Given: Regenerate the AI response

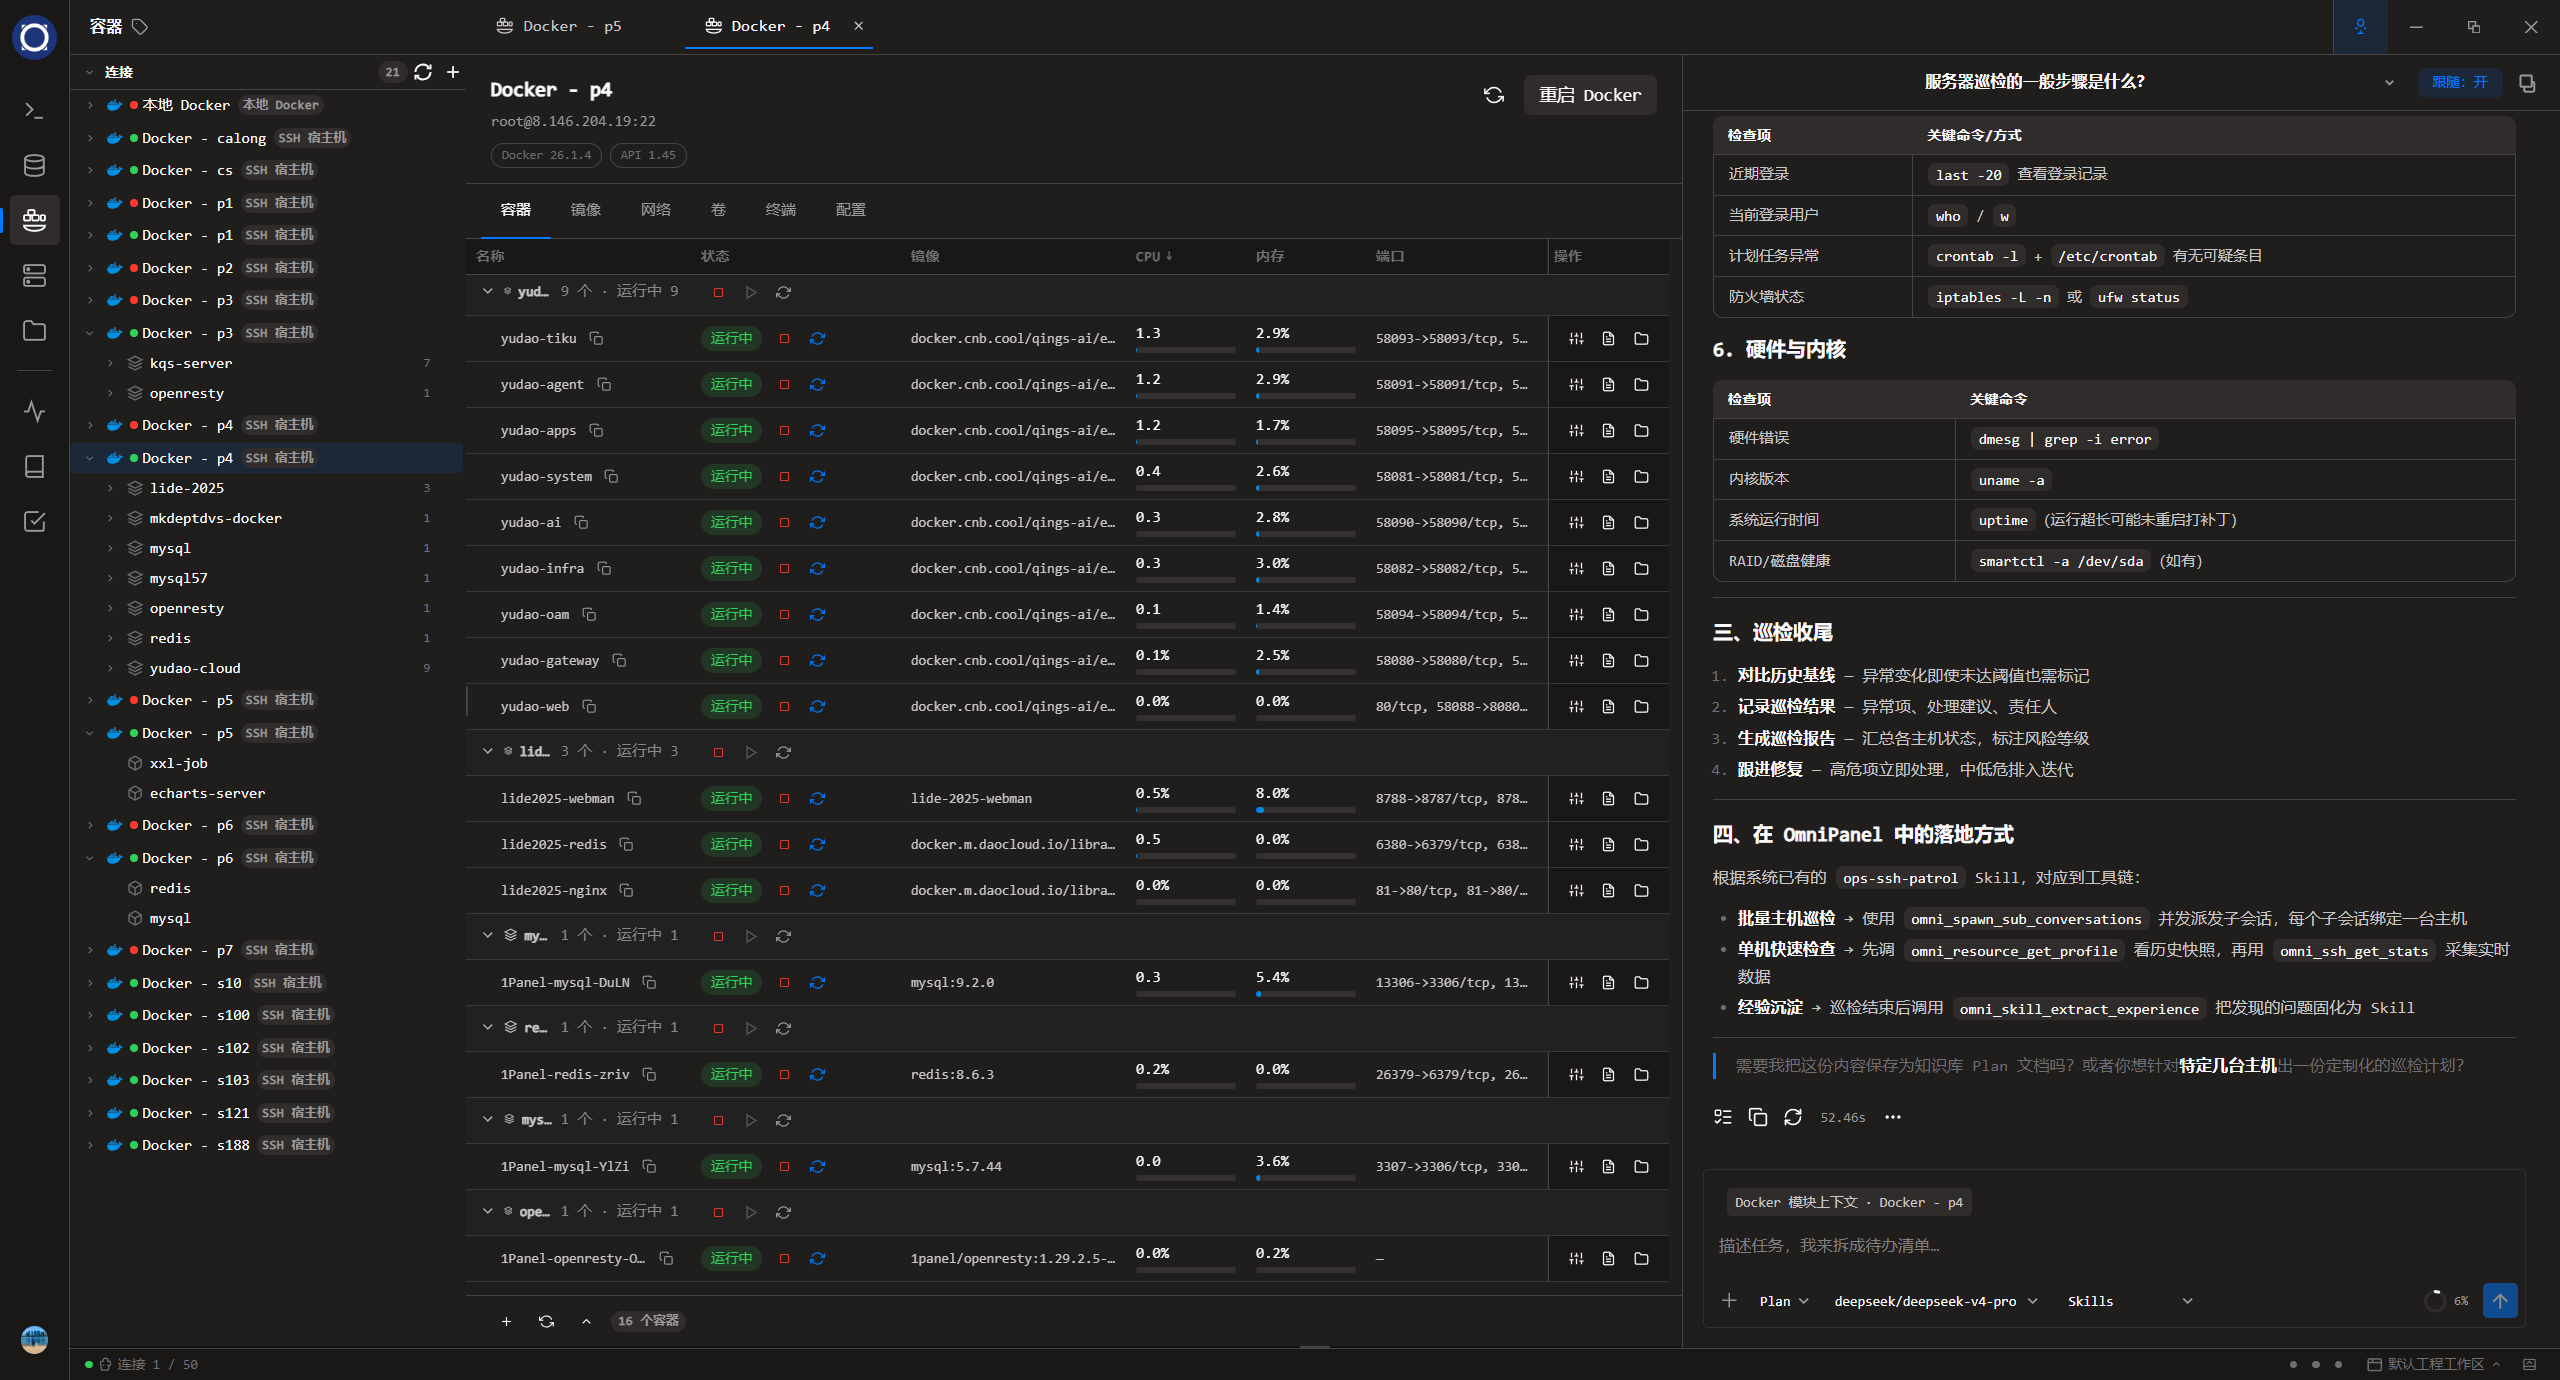Looking at the screenshot, I should tap(1792, 1117).
